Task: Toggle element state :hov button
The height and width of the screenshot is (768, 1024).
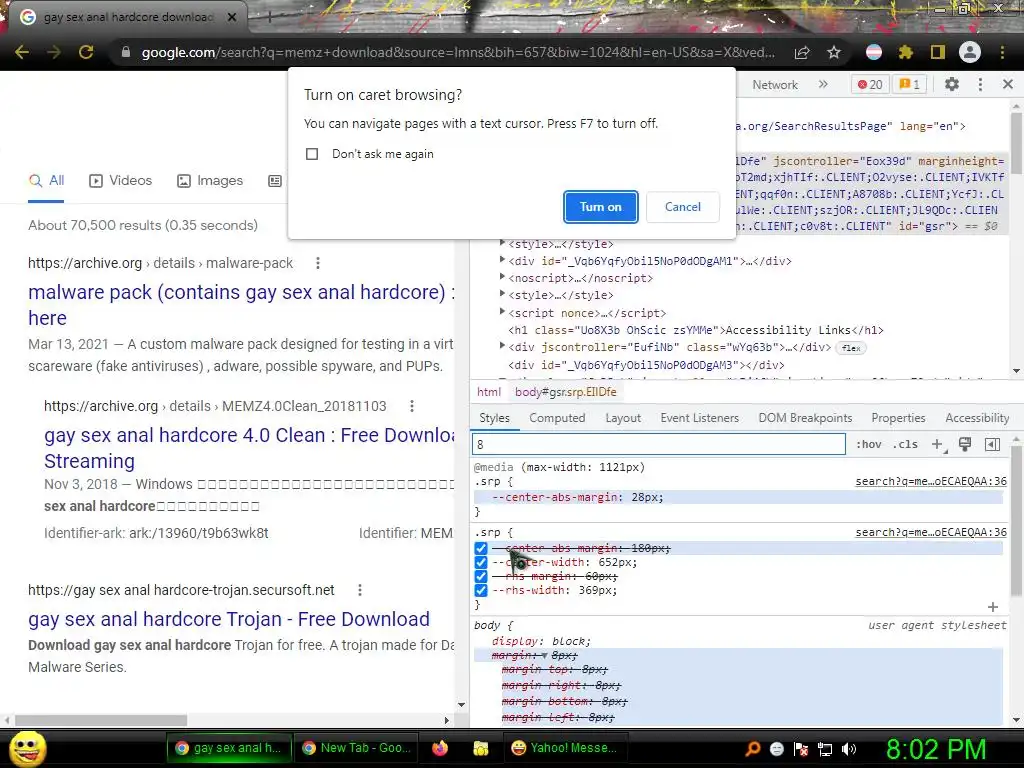Action: (869, 445)
